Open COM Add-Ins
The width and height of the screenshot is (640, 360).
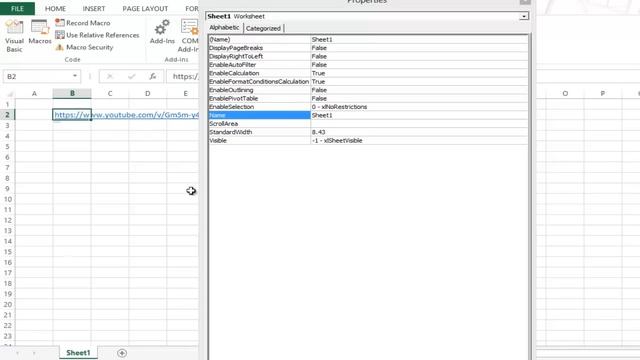pos(189,36)
